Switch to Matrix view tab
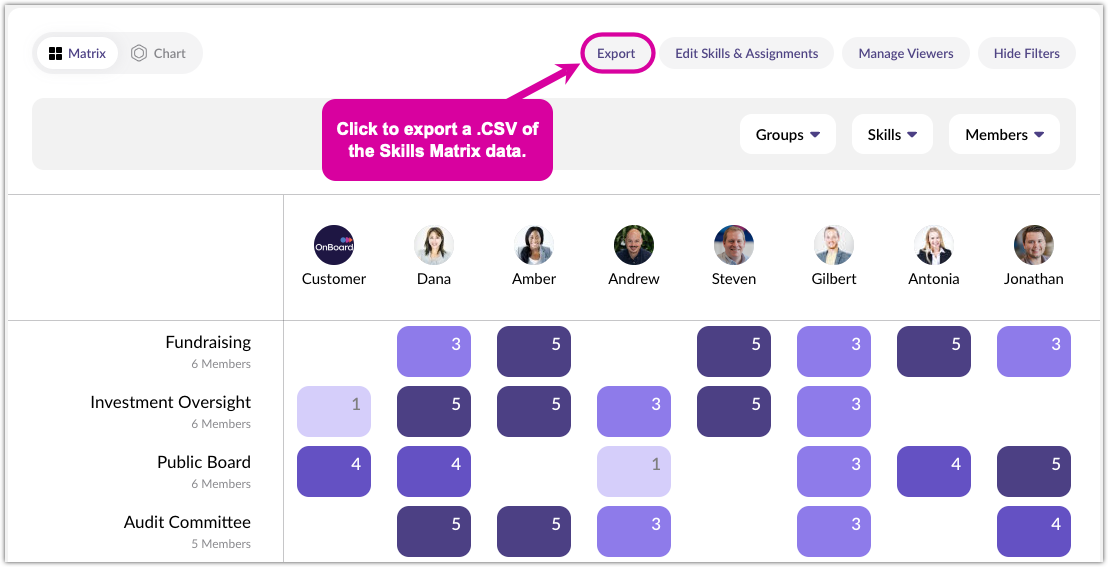 [x=77, y=54]
